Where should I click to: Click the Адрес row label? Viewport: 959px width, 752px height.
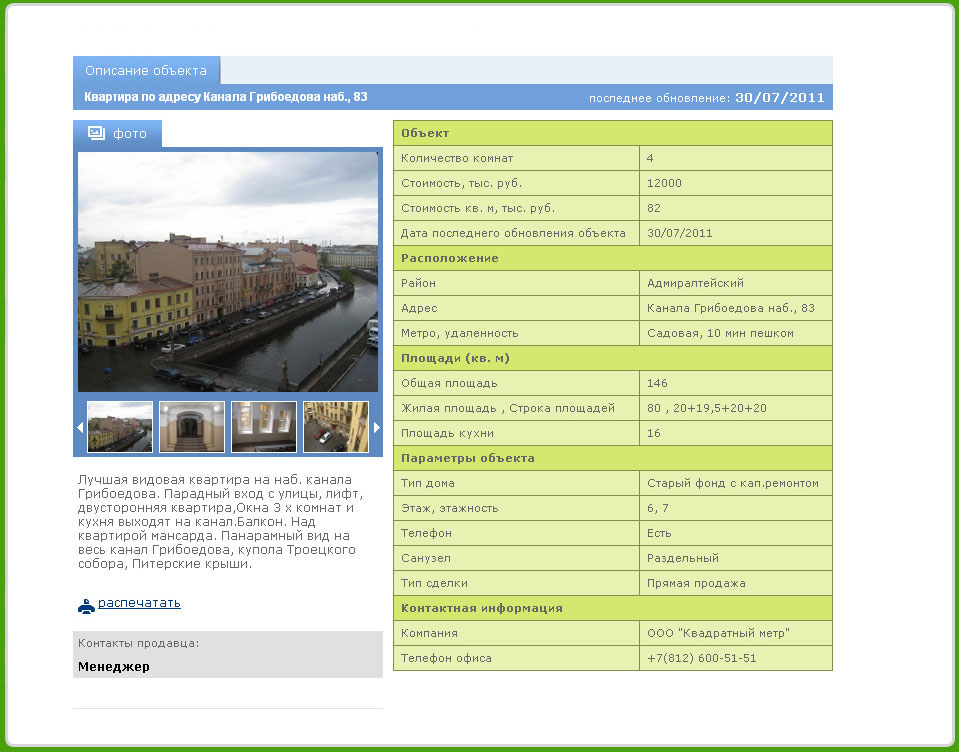pos(419,308)
